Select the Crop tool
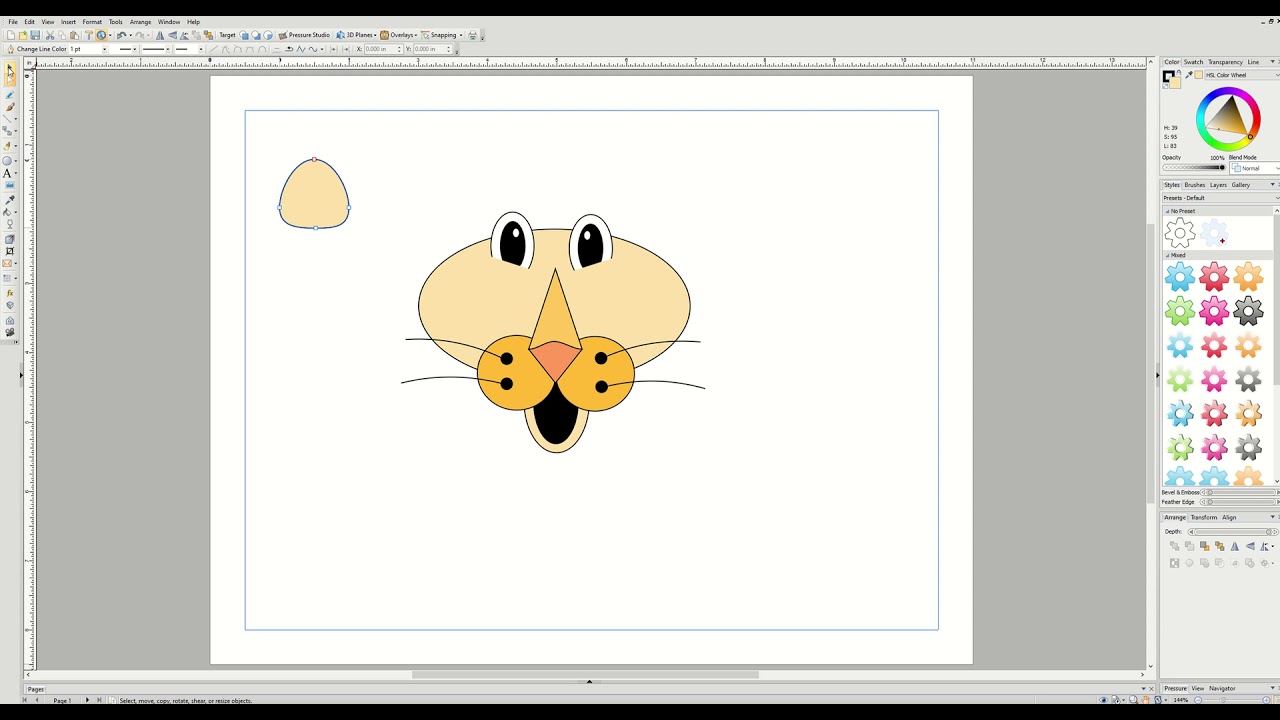Image resolution: width=1280 pixels, height=720 pixels. pyautogui.click(x=10, y=251)
